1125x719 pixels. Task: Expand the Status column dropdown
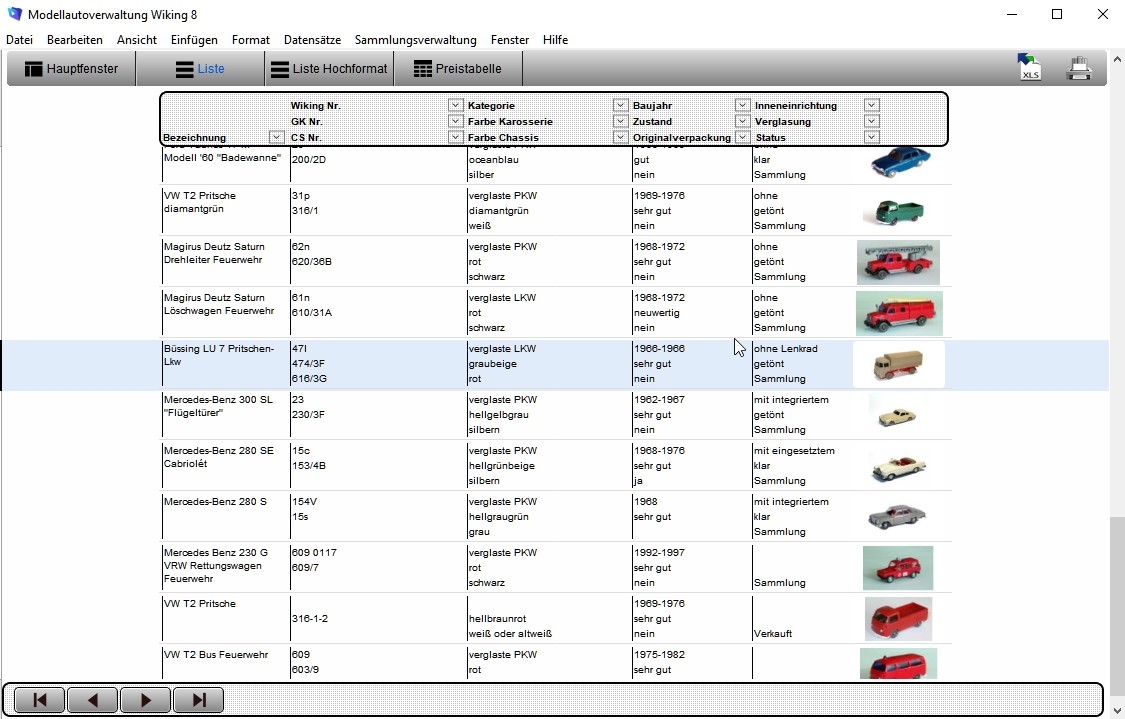coord(871,137)
